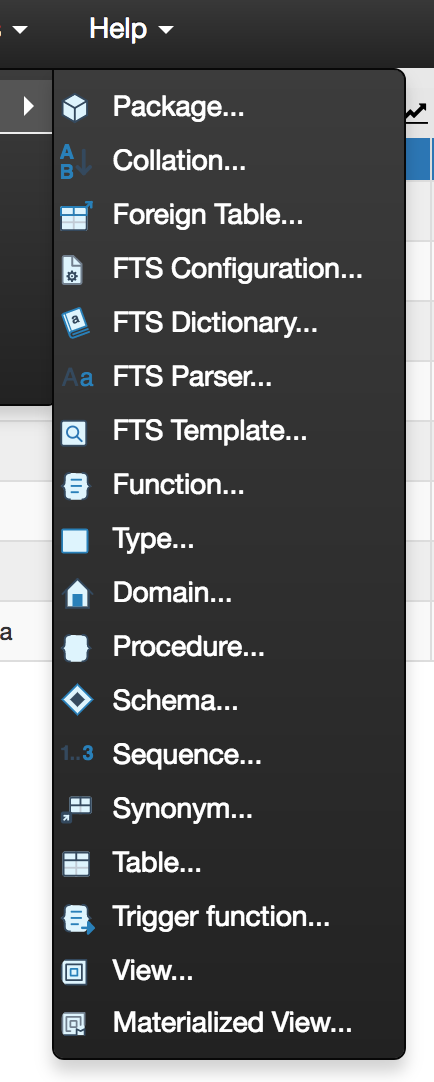Open the Help menu dropdown

(x=131, y=29)
